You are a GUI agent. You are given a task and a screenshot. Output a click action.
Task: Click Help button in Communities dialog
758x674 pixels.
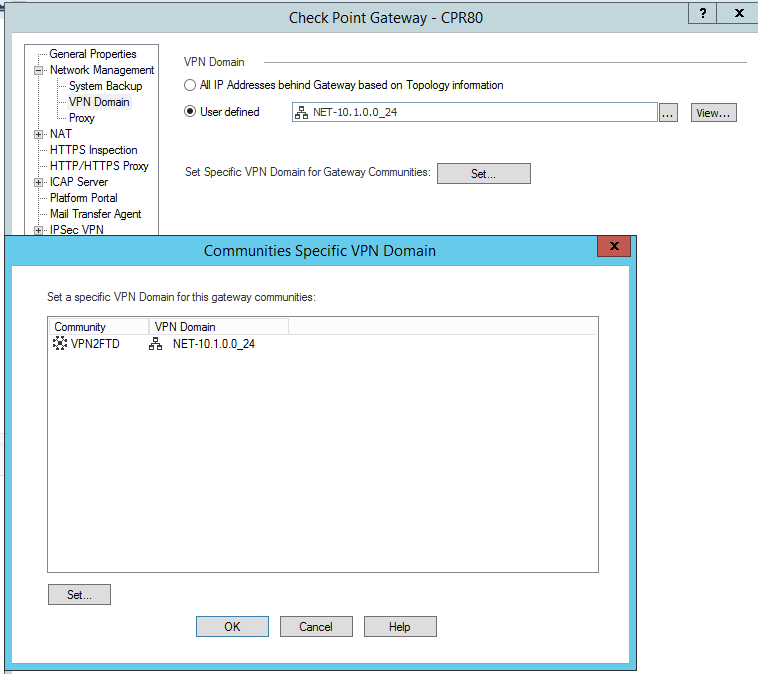pyautogui.click(x=400, y=627)
